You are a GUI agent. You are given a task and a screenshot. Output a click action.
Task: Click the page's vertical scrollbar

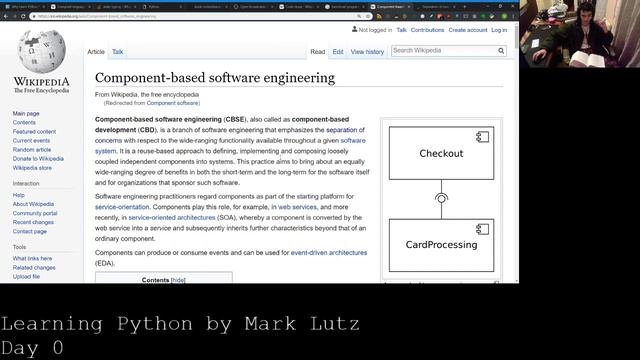517,152
